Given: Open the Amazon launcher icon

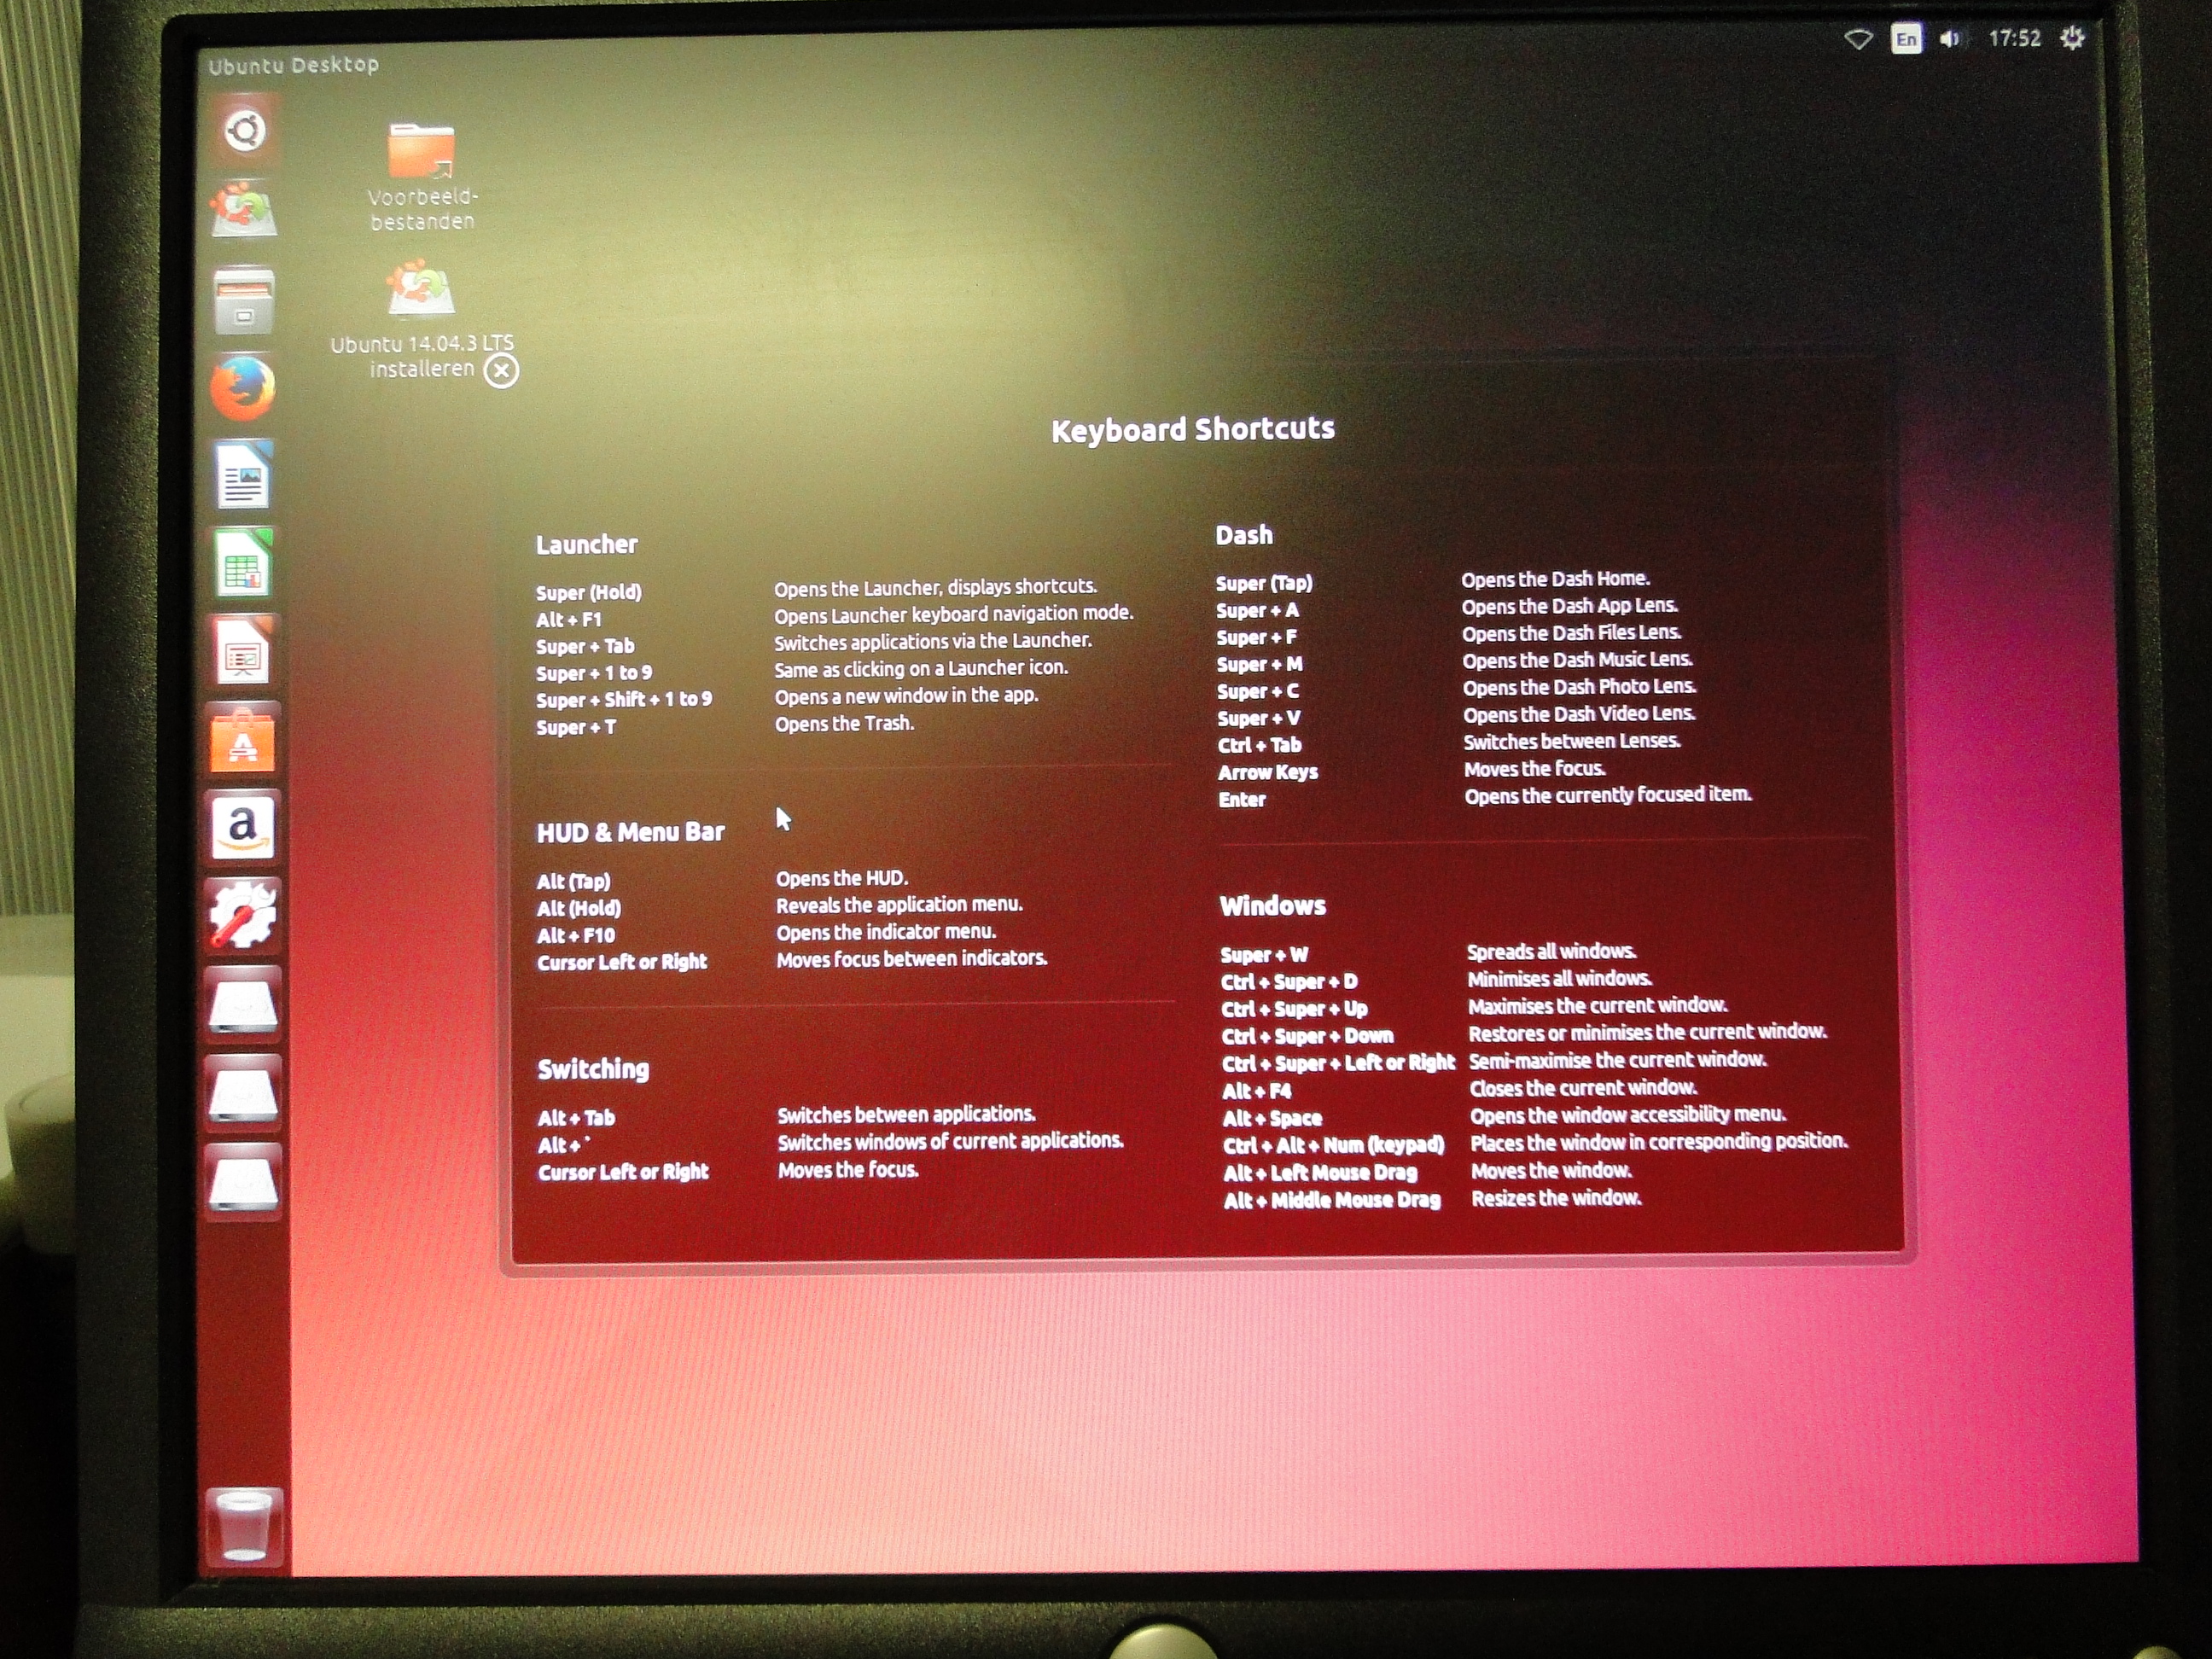Looking at the screenshot, I should point(243,828).
